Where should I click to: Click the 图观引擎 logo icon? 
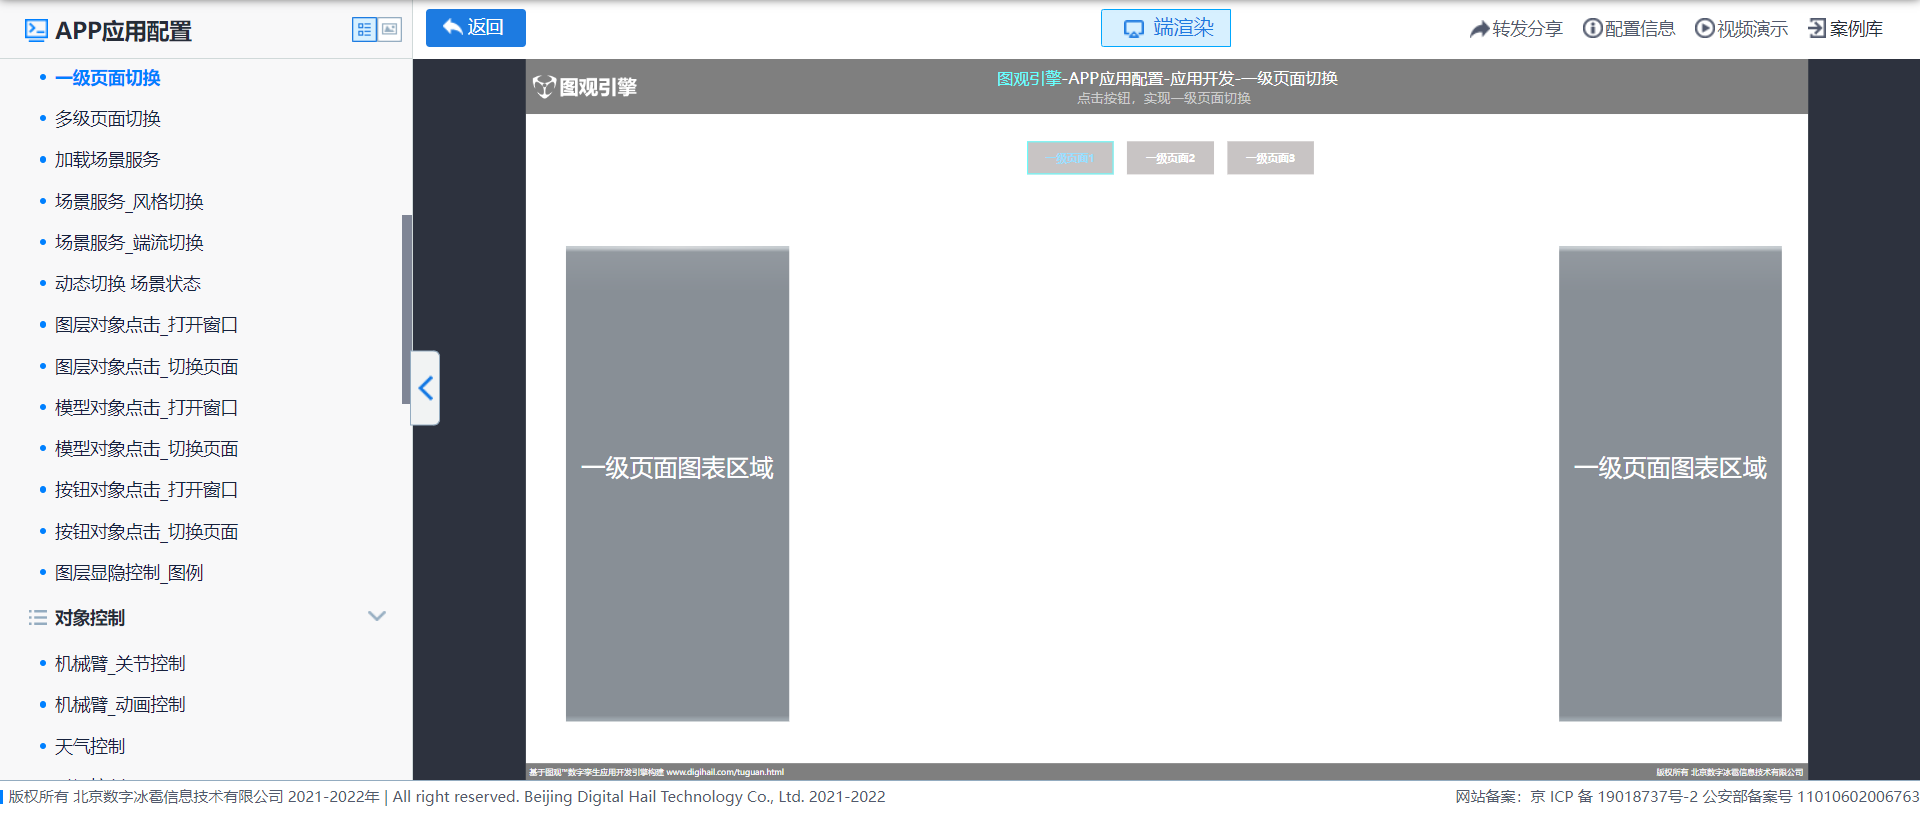[543, 87]
